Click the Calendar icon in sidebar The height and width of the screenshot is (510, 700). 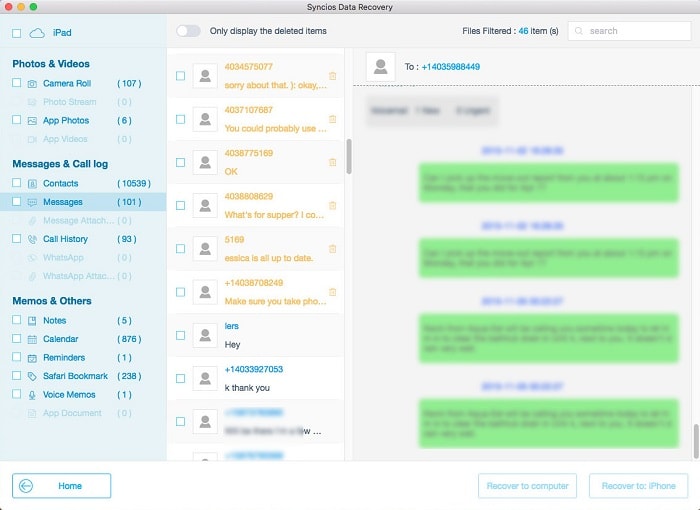tap(32, 339)
